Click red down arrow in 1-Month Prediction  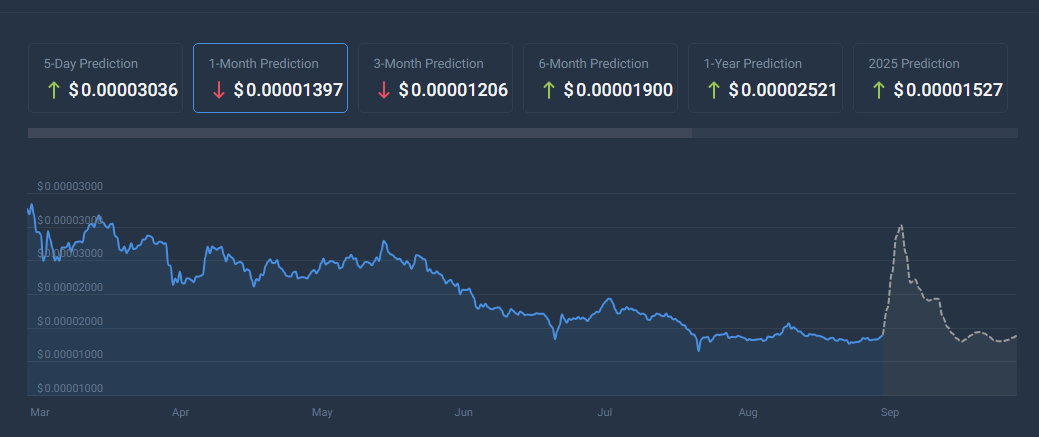point(219,90)
